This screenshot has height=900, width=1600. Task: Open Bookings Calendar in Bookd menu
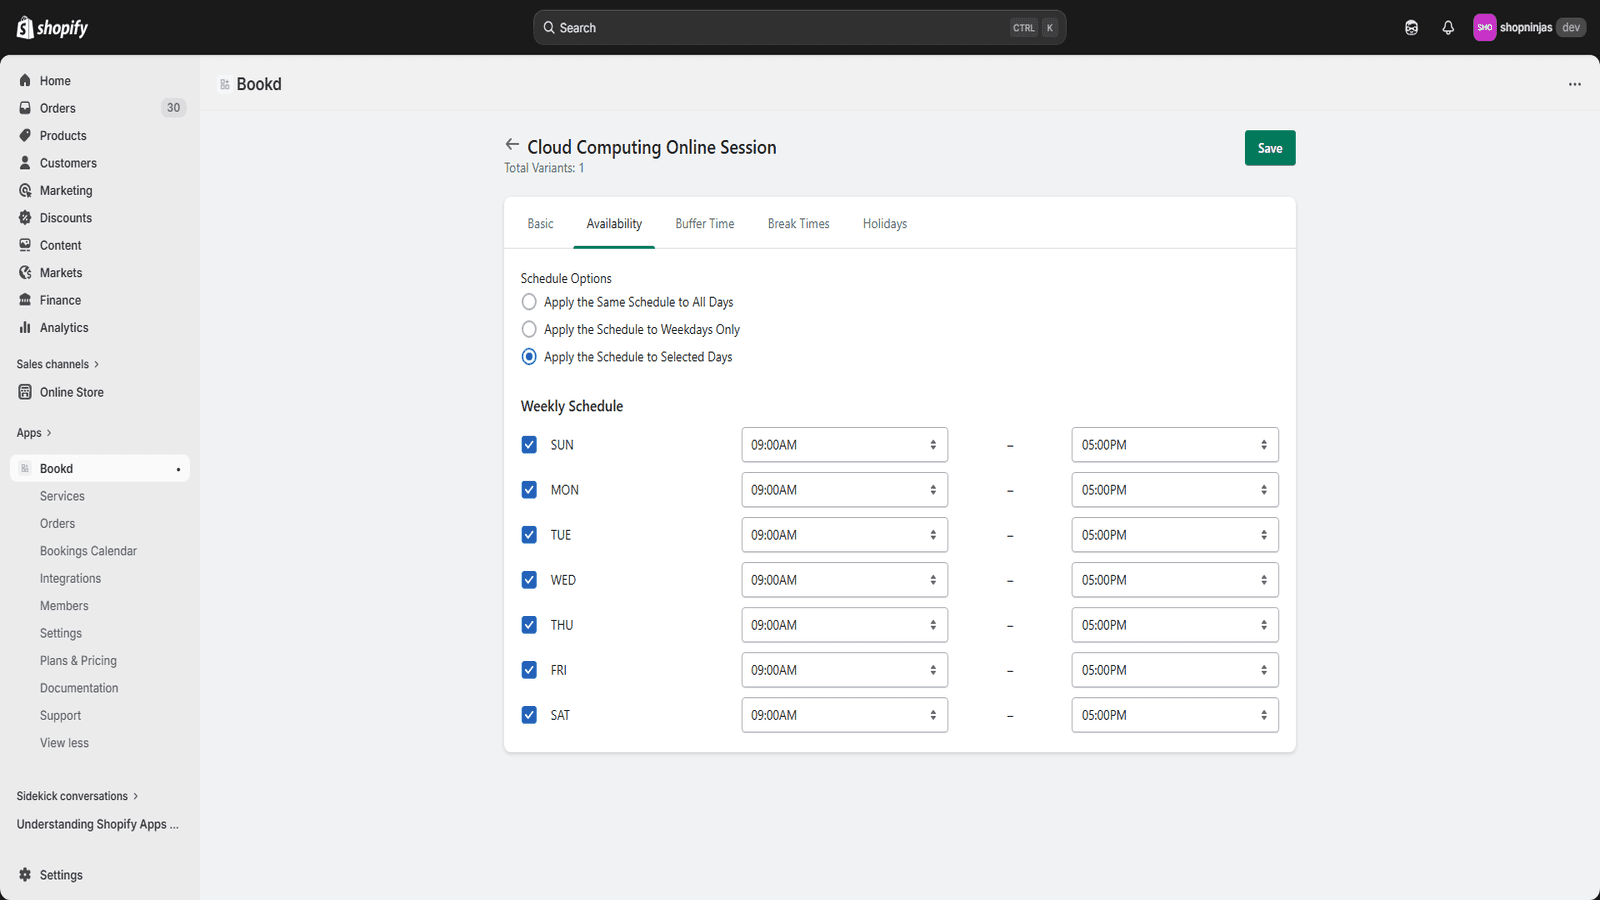pos(88,551)
